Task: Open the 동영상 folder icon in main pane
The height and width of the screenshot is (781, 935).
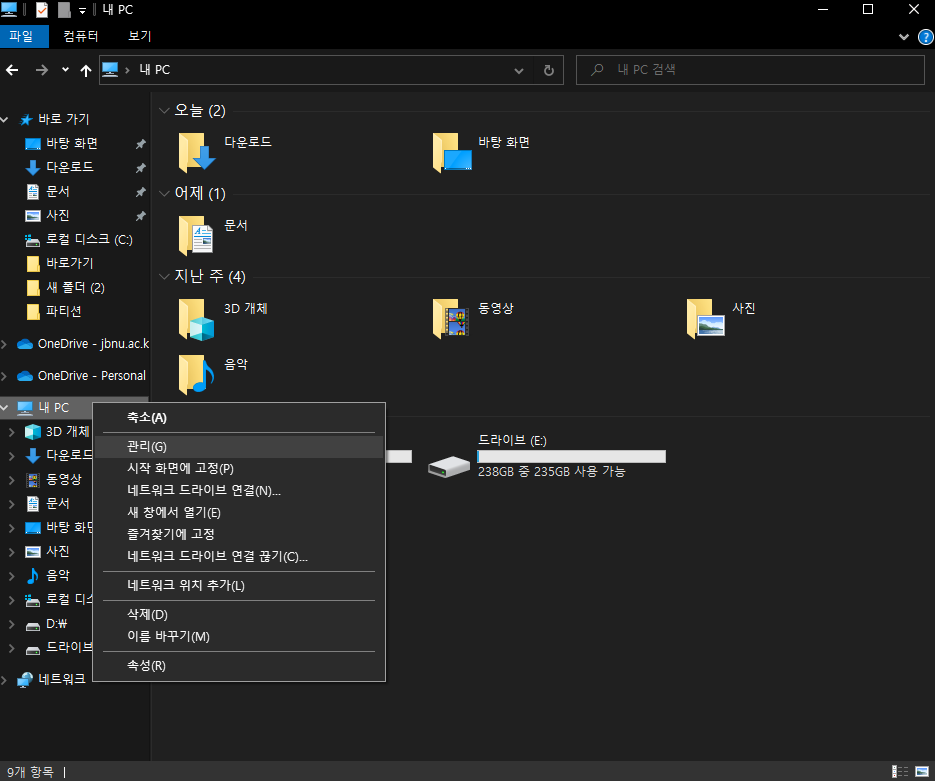Action: (x=451, y=319)
